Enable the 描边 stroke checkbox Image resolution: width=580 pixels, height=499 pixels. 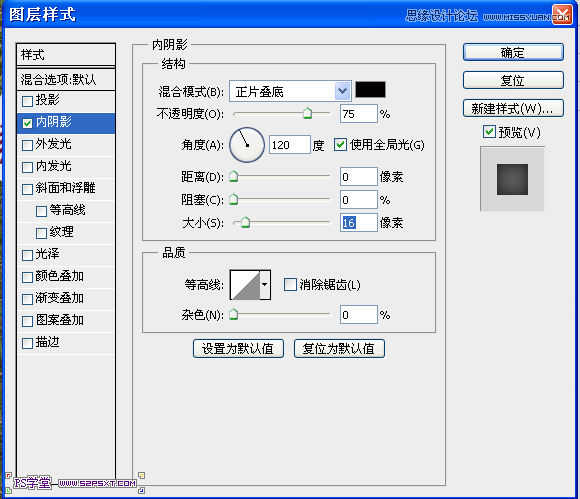pos(27,343)
